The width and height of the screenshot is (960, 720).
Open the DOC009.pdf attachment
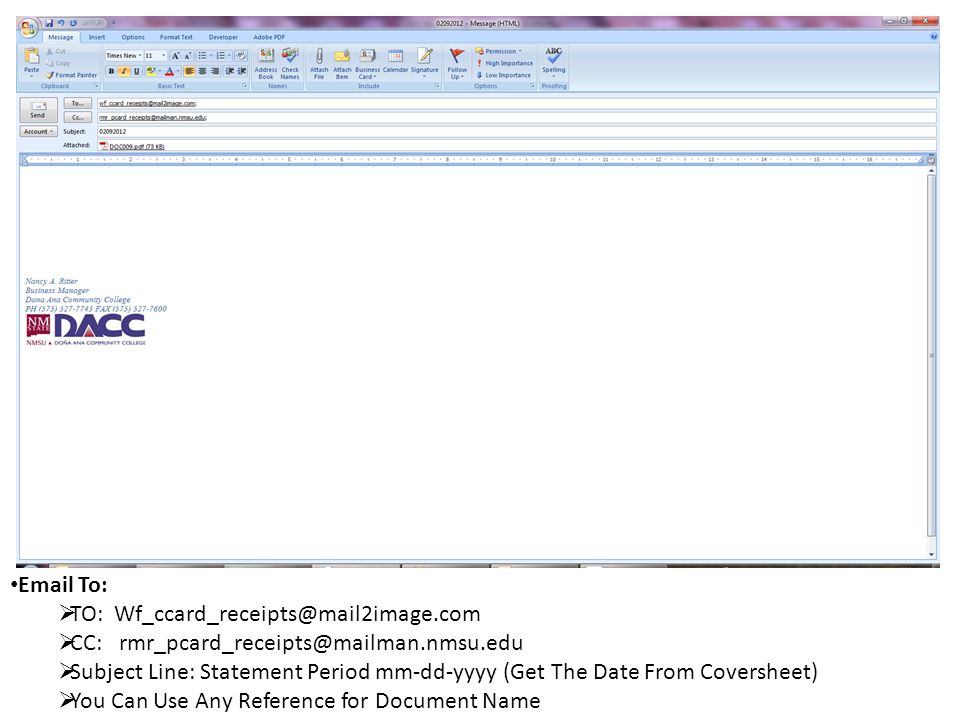(133, 147)
